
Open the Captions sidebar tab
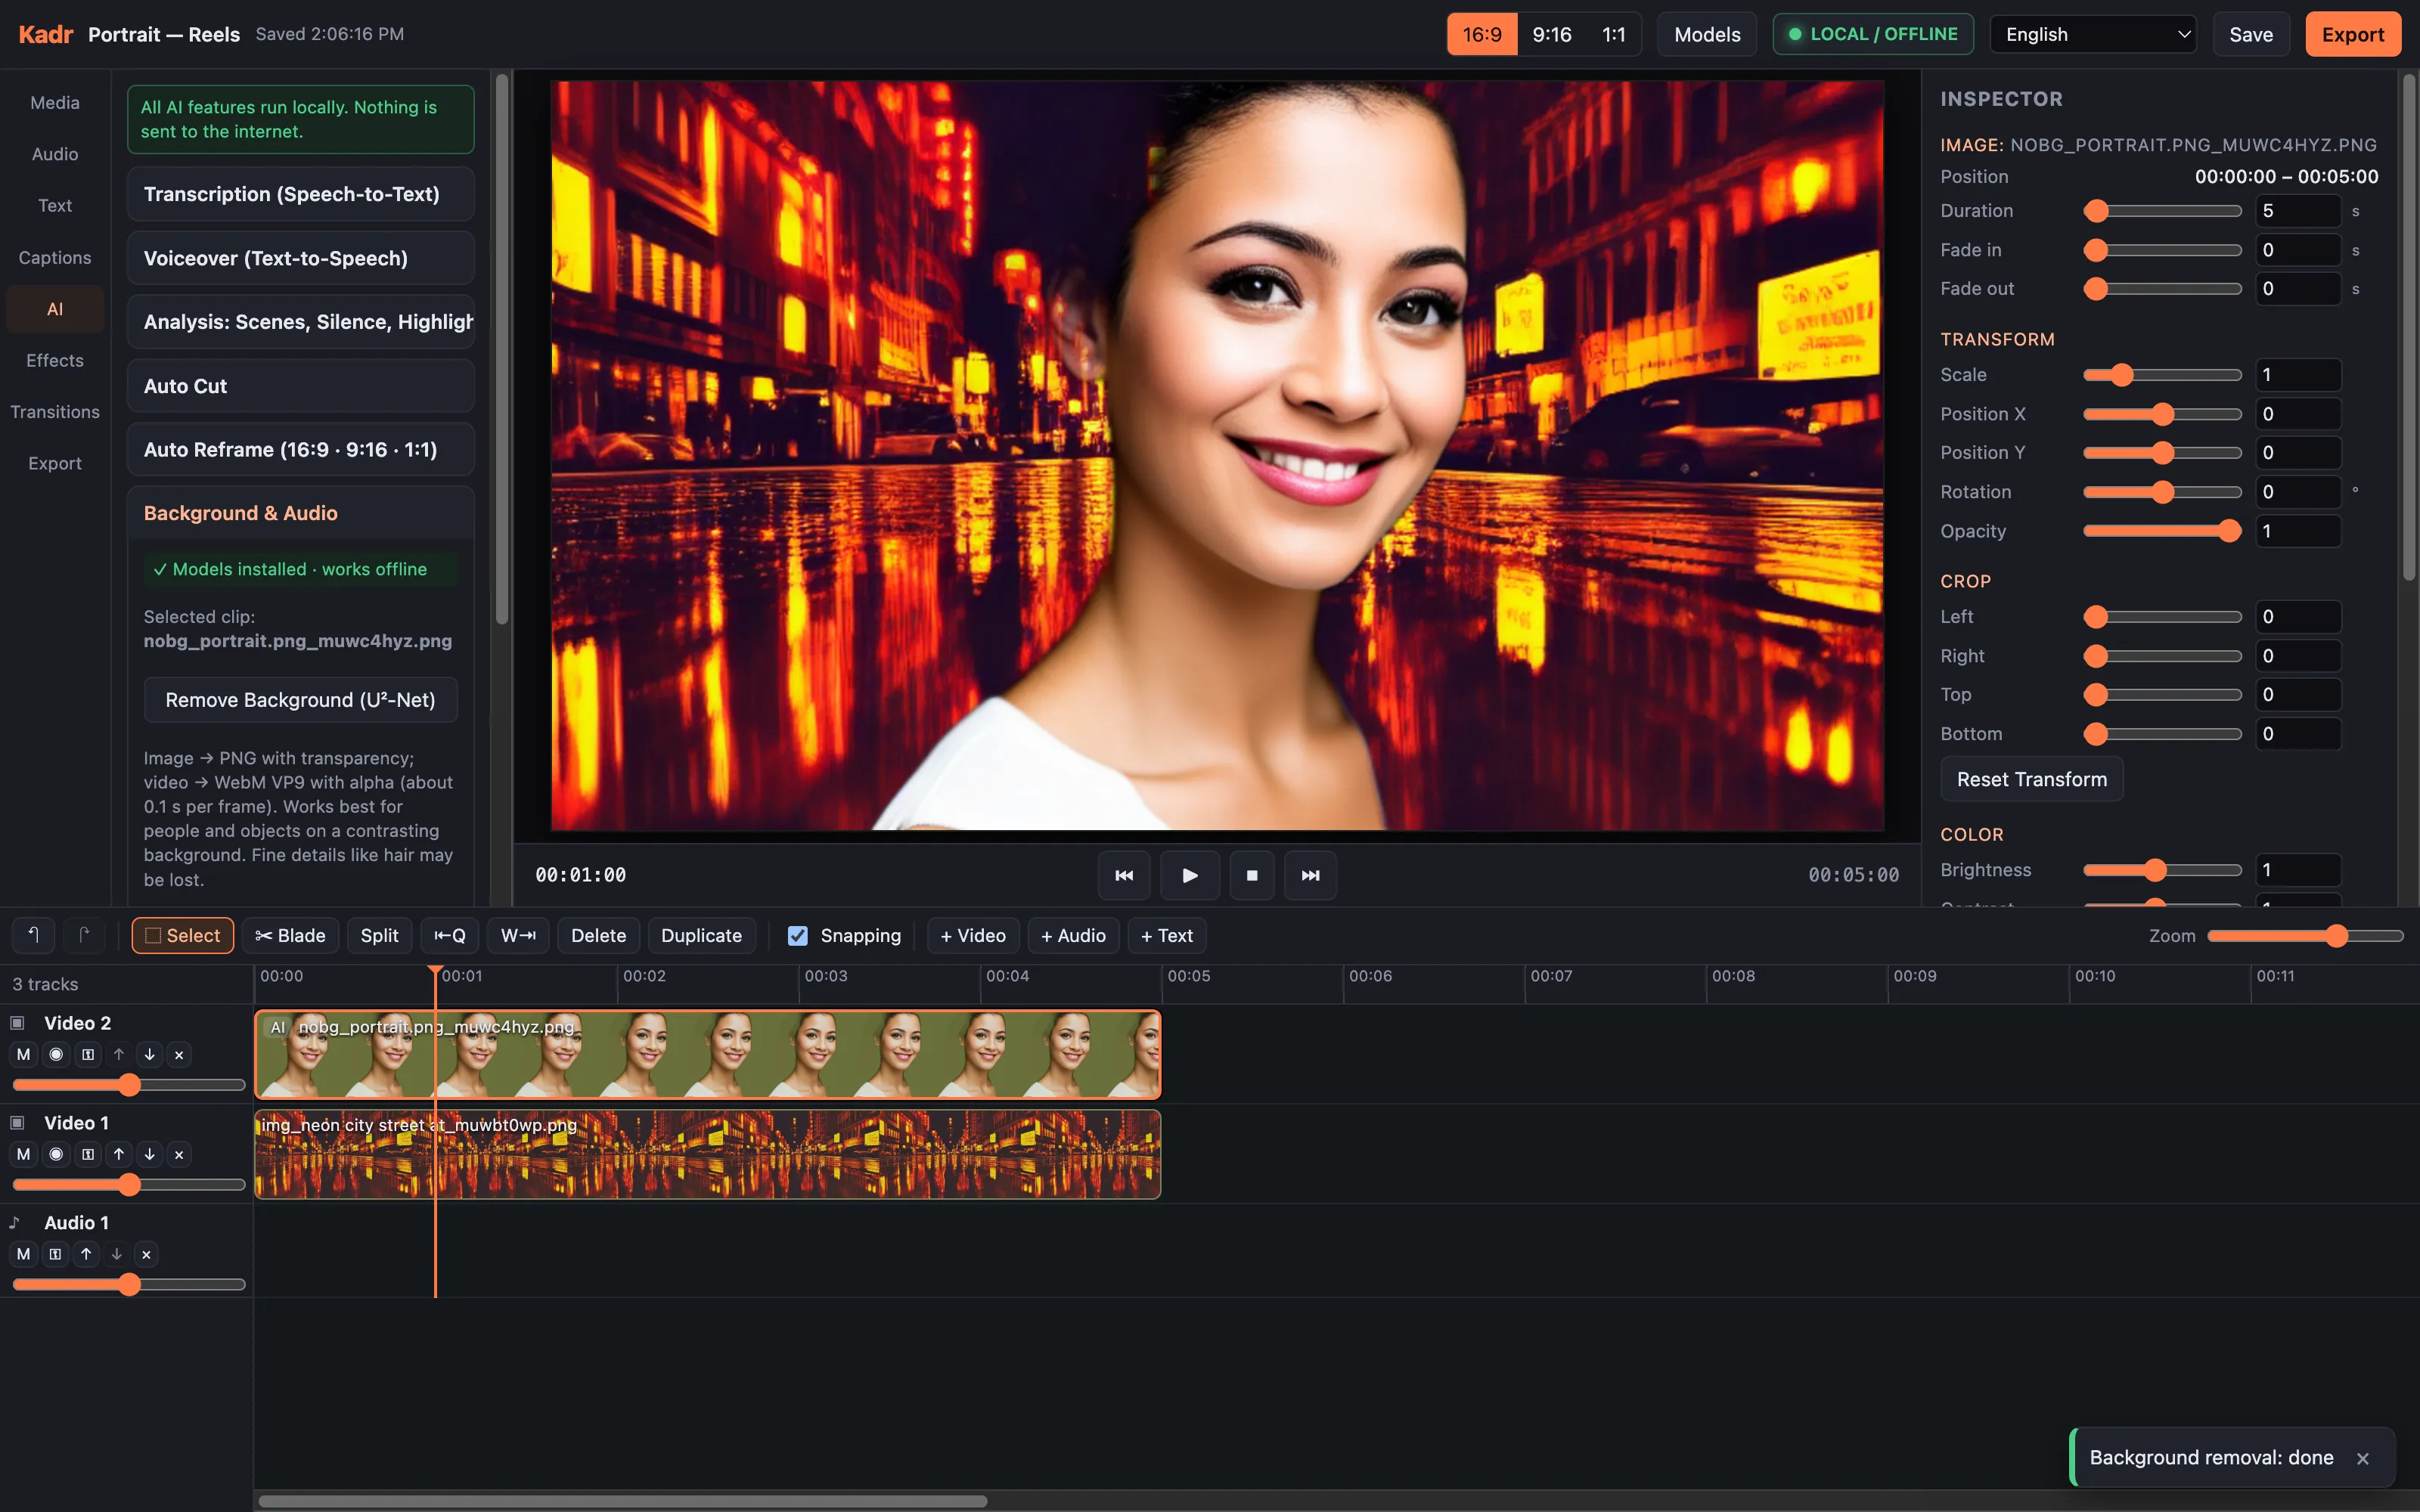click(x=55, y=258)
